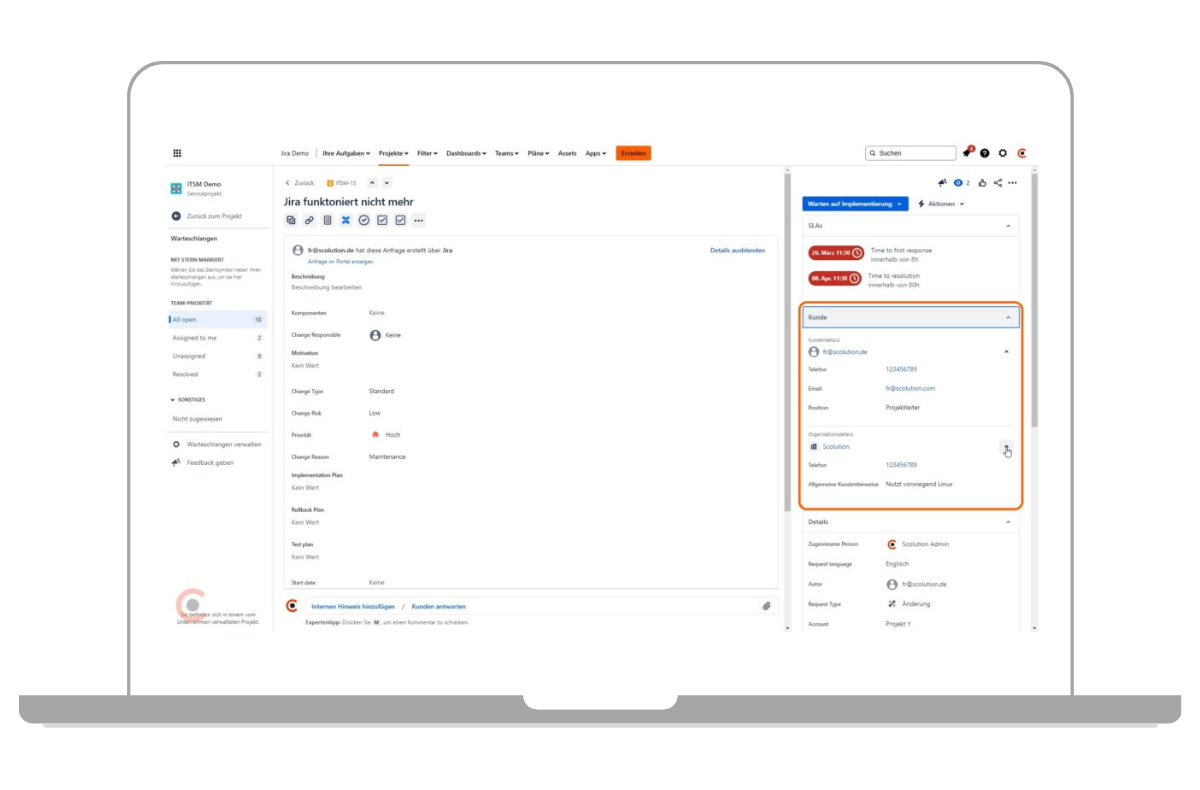Open the settings gear icon
Screen dimensions: 1200x790
pos(1003,153)
